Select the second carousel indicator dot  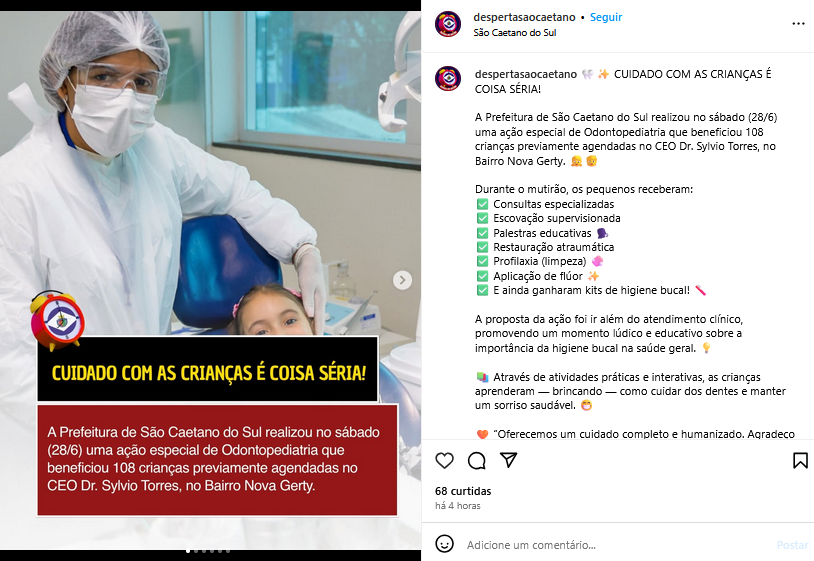click(196, 551)
